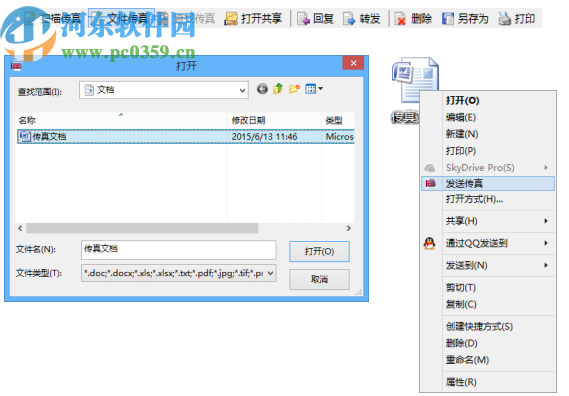569x396 pixels.
Task: Click the 打开共享 toolbar button
Action: coord(253,18)
